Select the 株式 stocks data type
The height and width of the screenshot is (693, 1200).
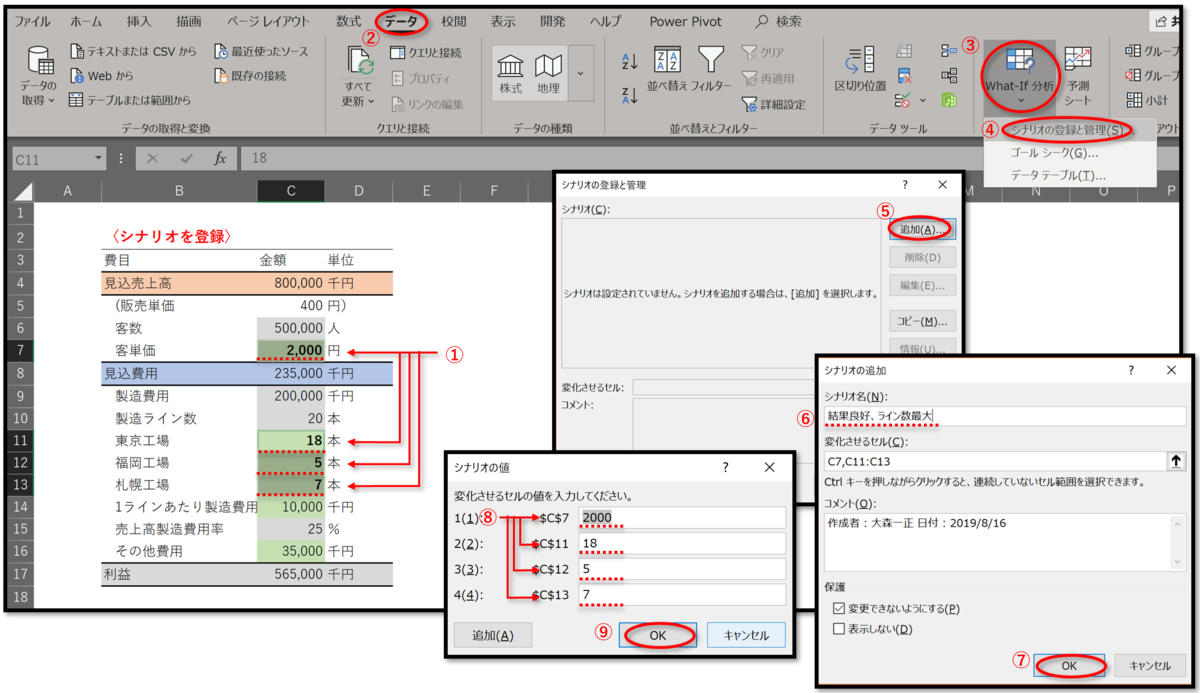click(x=511, y=72)
